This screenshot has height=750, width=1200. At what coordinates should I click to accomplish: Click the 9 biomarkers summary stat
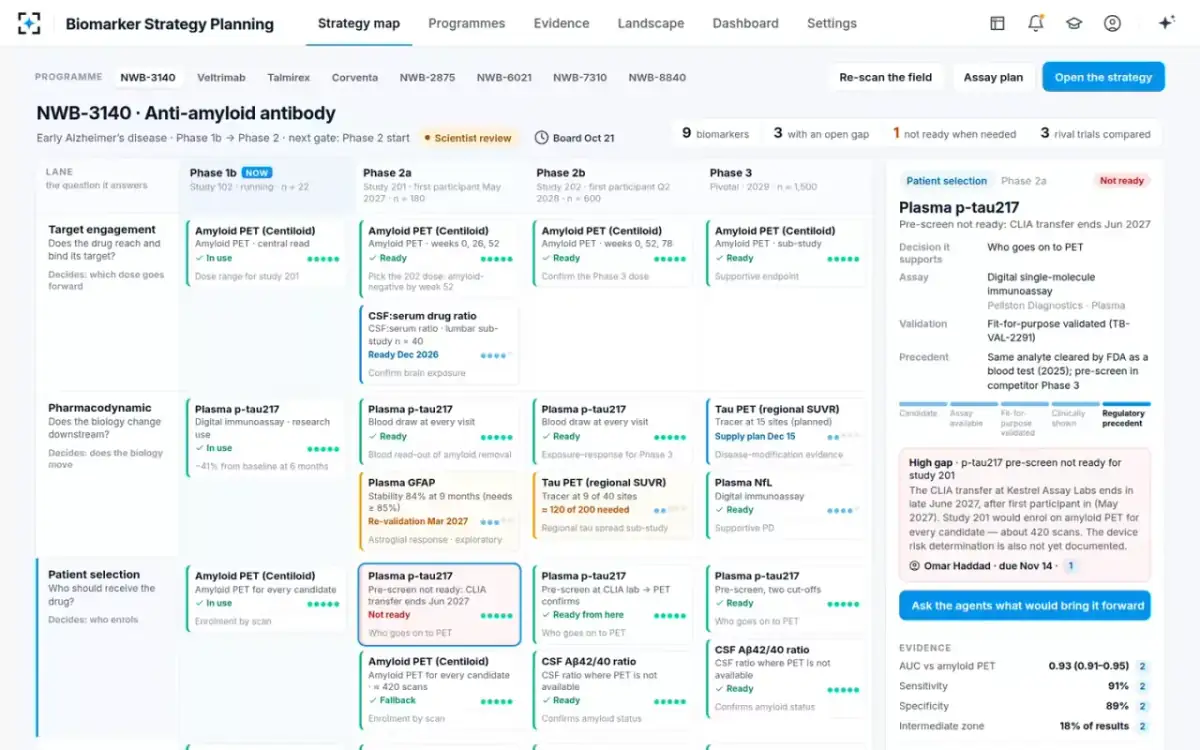715,133
